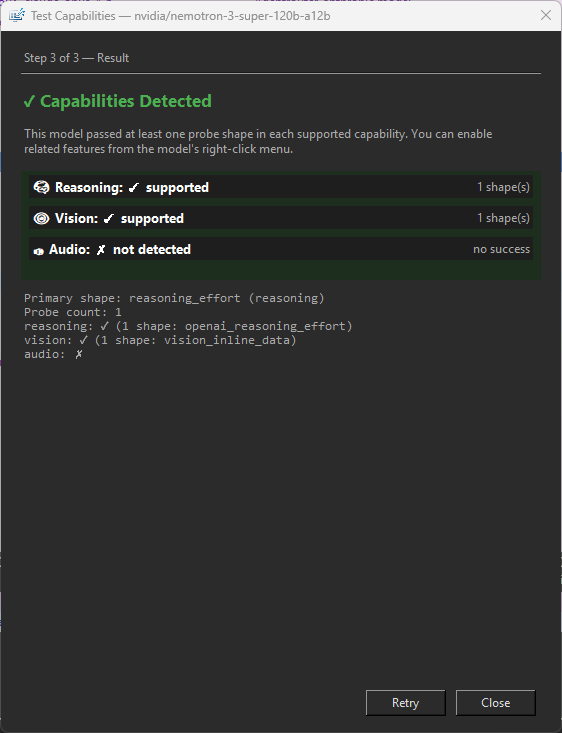Select the Vision supported row
The height and width of the screenshot is (733, 562).
pos(281,218)
